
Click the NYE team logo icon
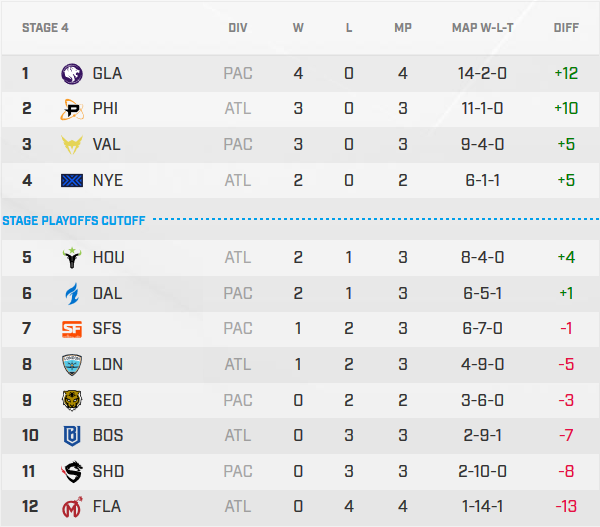73,180
